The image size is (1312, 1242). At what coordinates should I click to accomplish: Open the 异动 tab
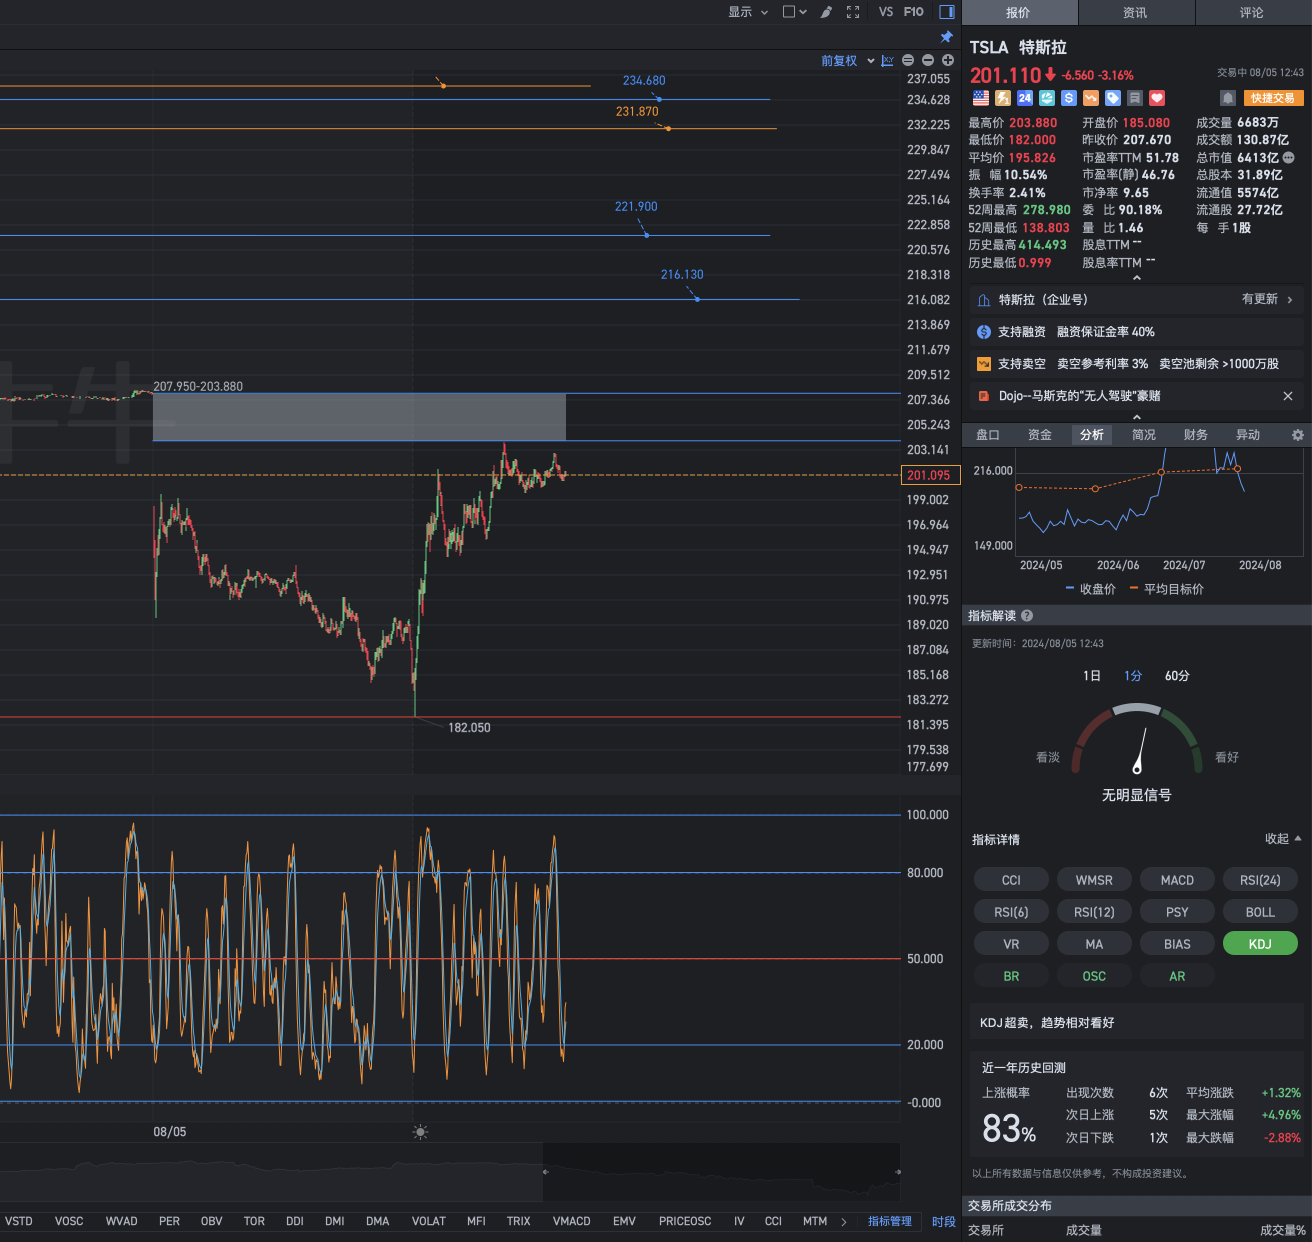[1248, 435]
